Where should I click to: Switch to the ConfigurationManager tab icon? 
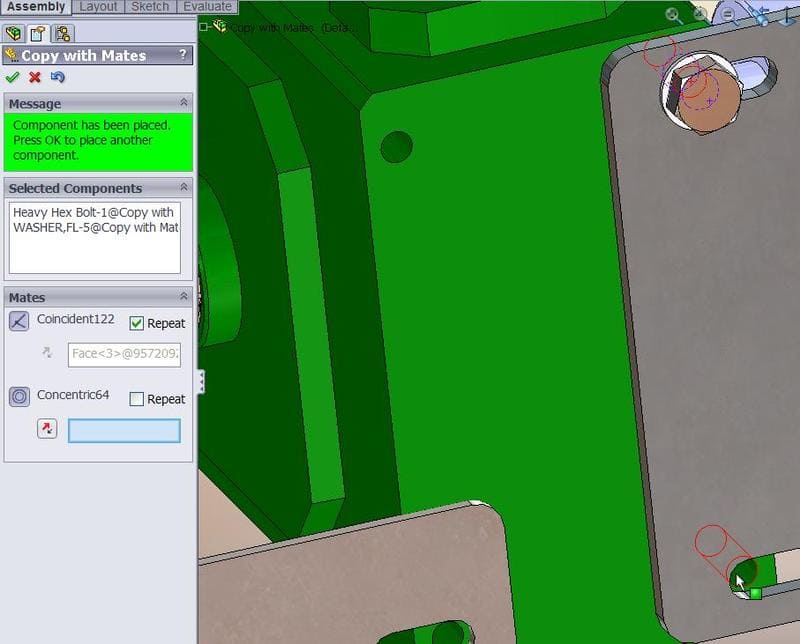[62, 34]
